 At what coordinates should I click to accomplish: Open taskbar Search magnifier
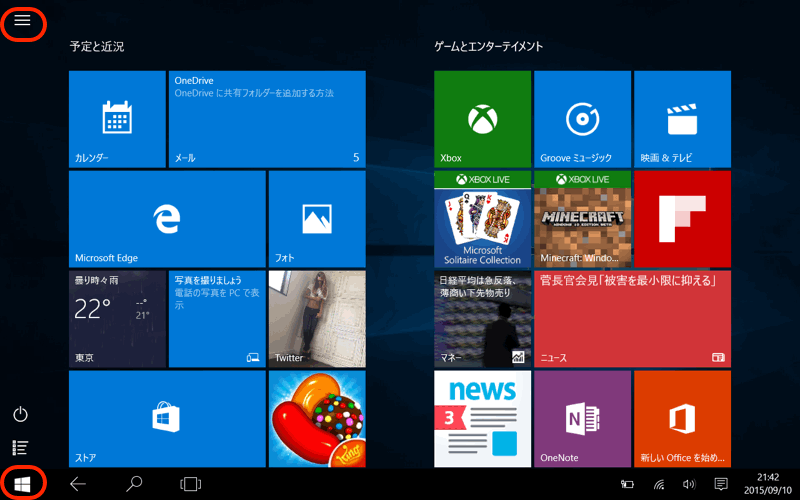[x=134, y=484]
